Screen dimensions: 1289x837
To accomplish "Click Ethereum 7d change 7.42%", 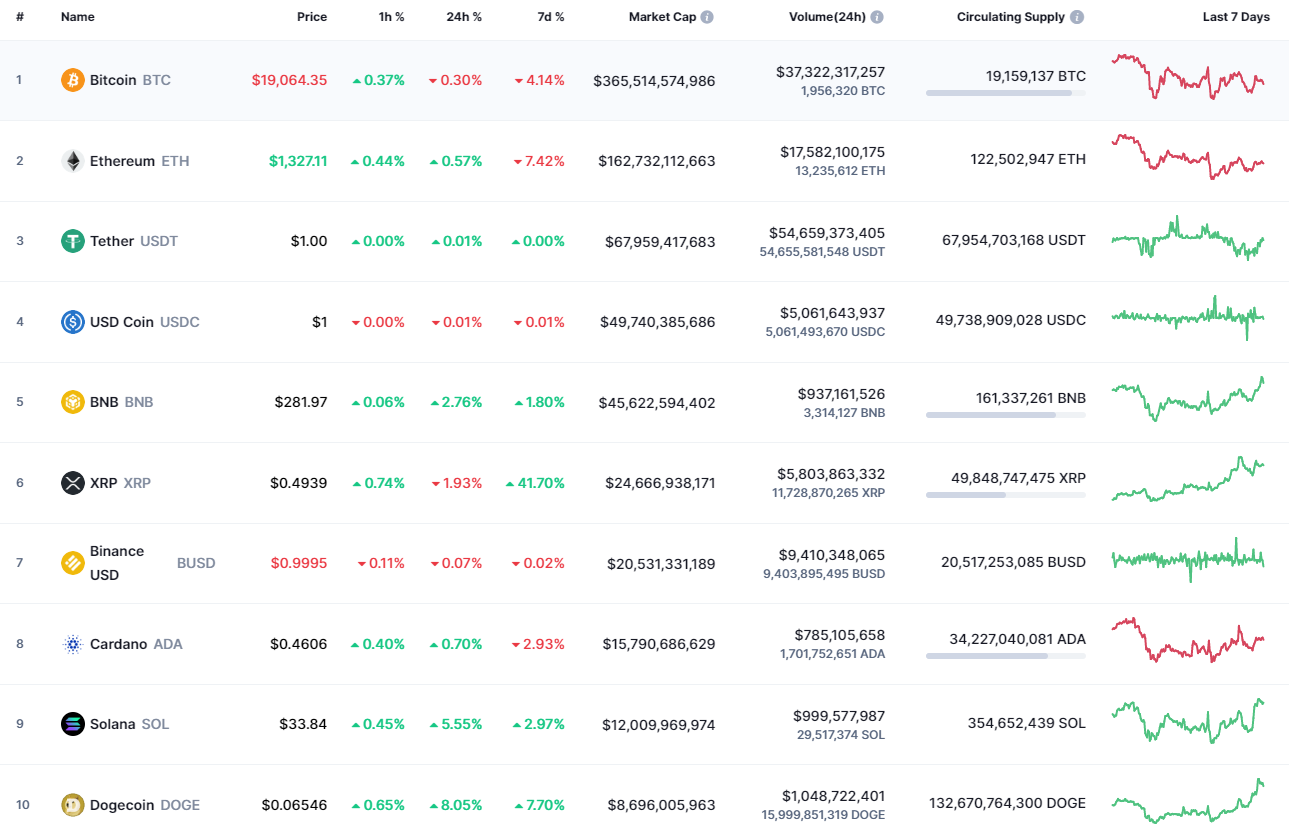I will click(x=539, y=161).
